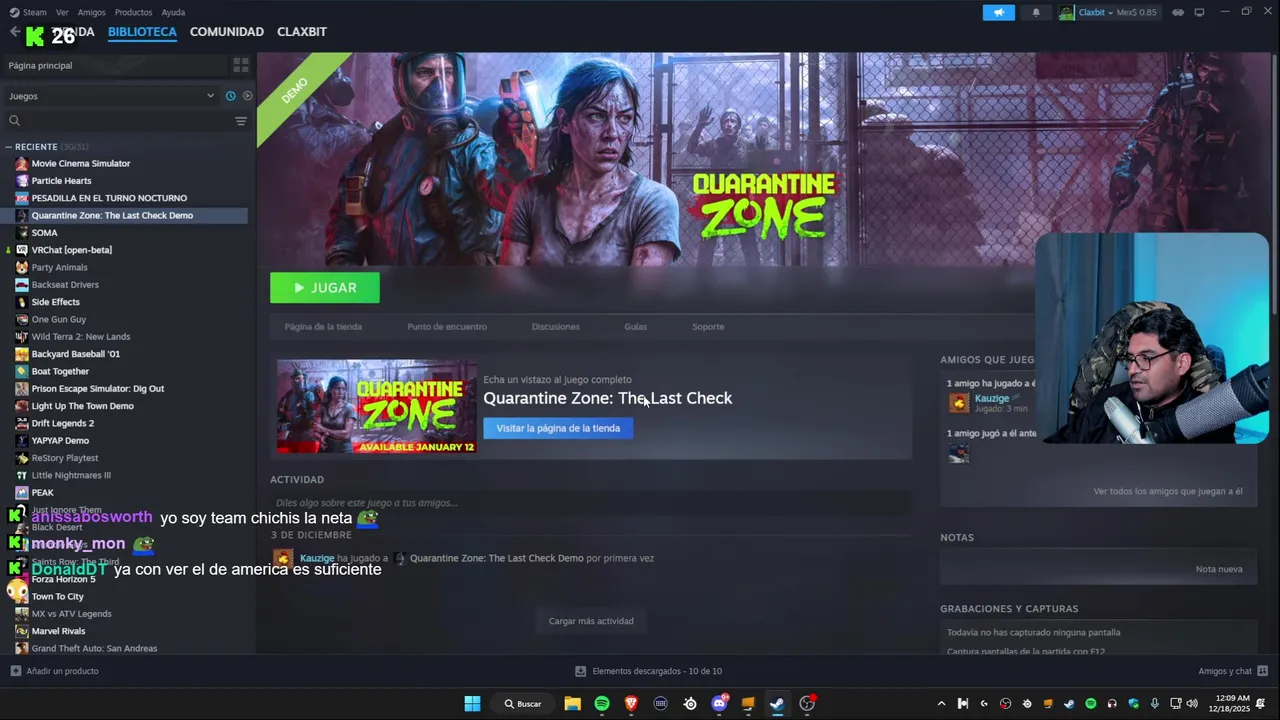Click Boat Together game icon

pos(22,372)
